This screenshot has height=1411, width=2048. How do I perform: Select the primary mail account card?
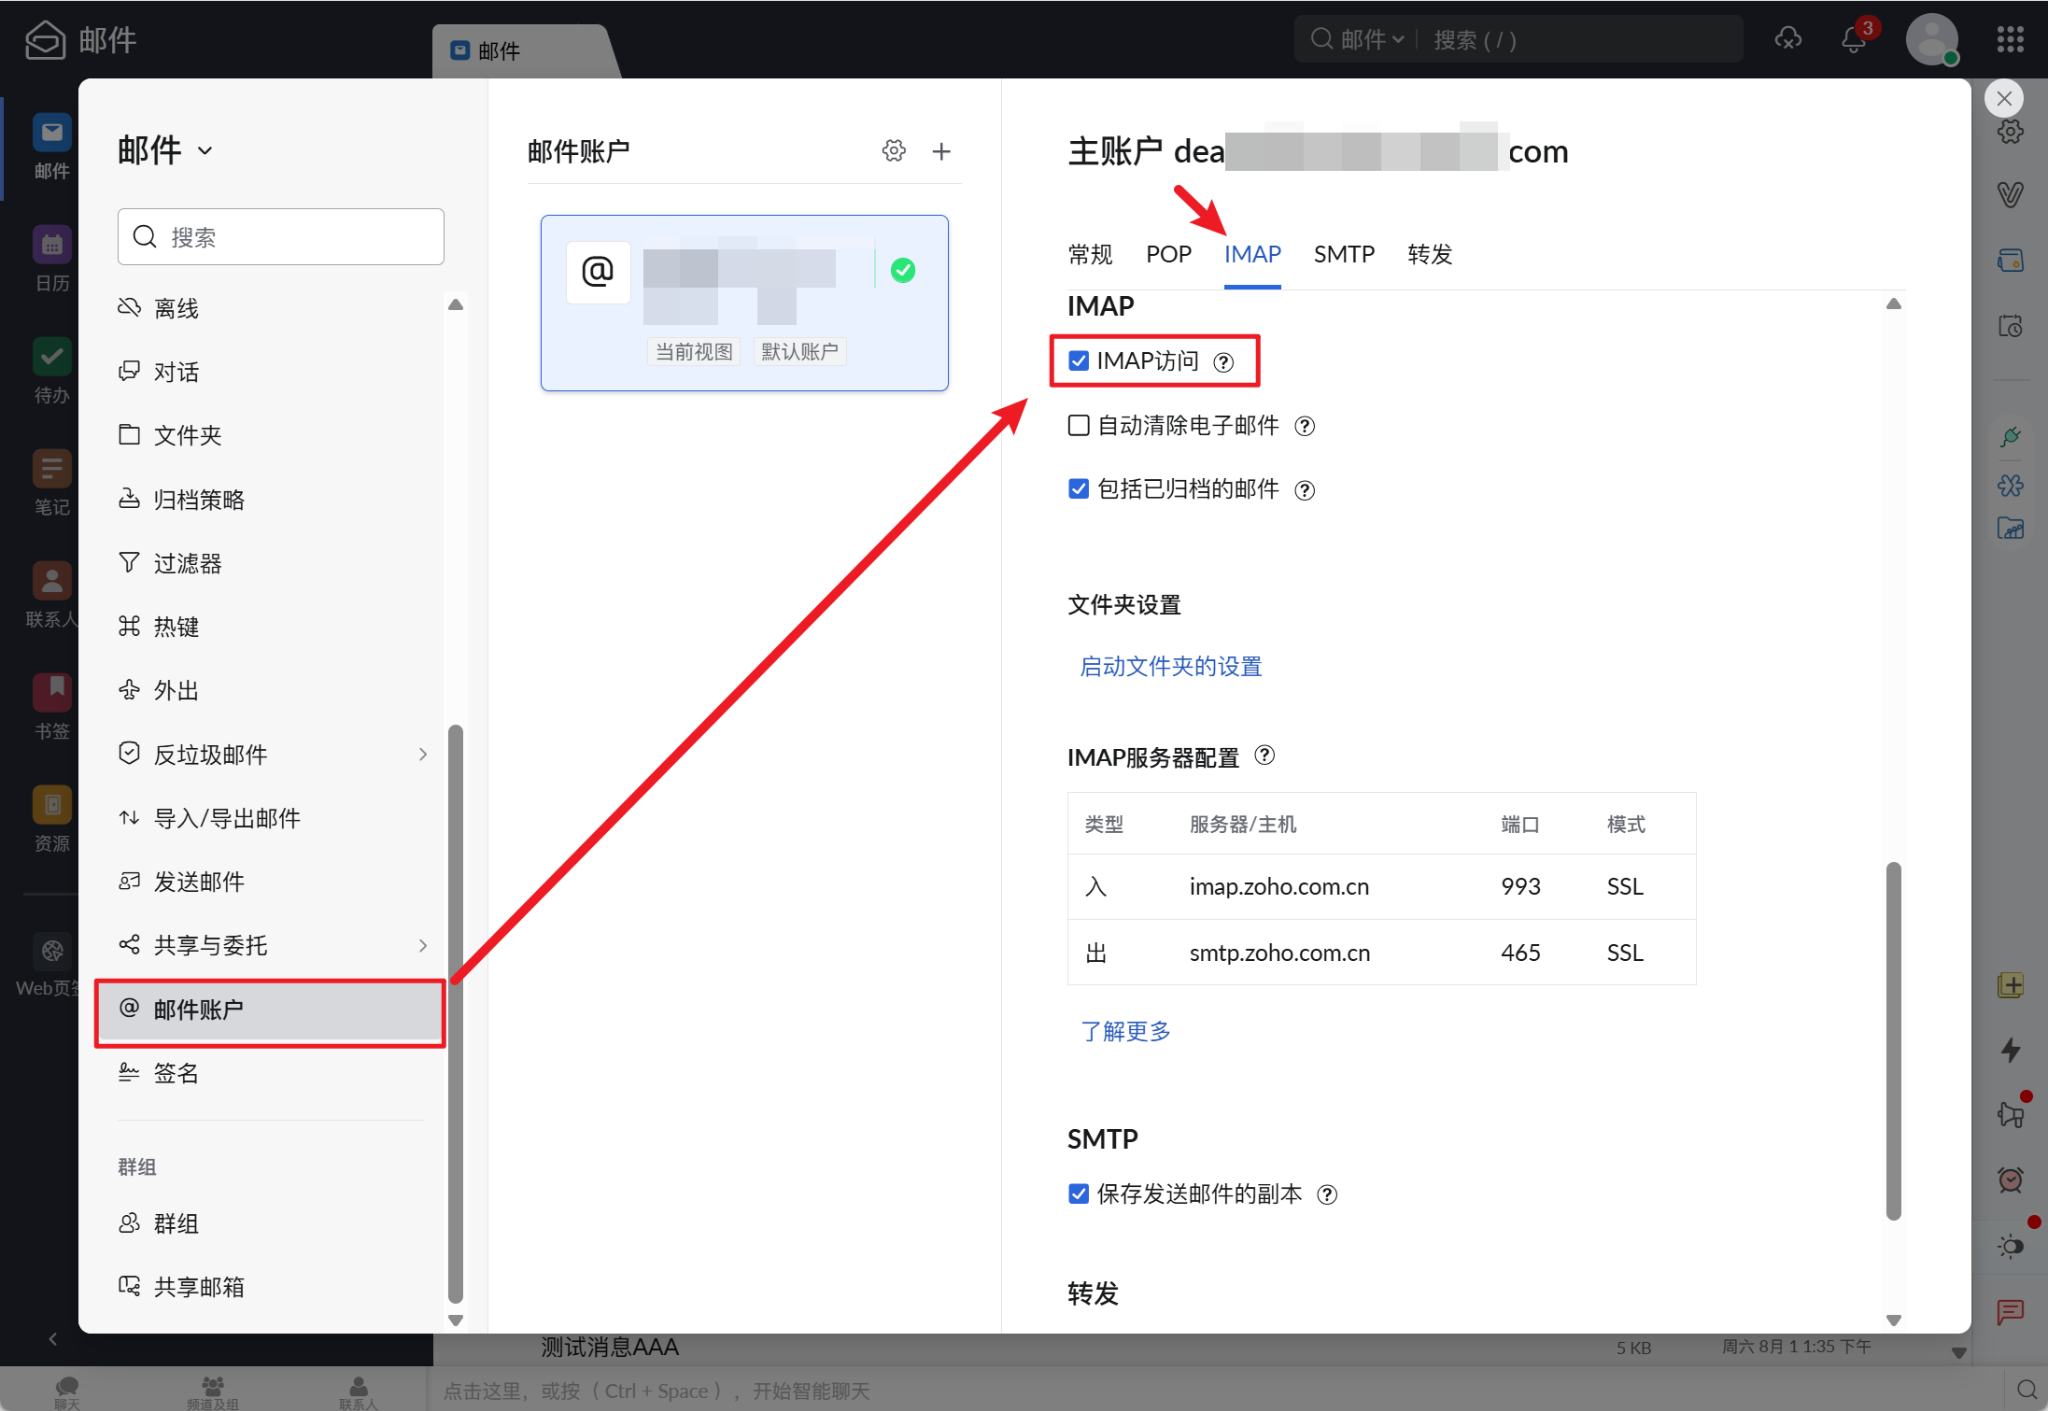pyautogui.click(x=744, y=302)
